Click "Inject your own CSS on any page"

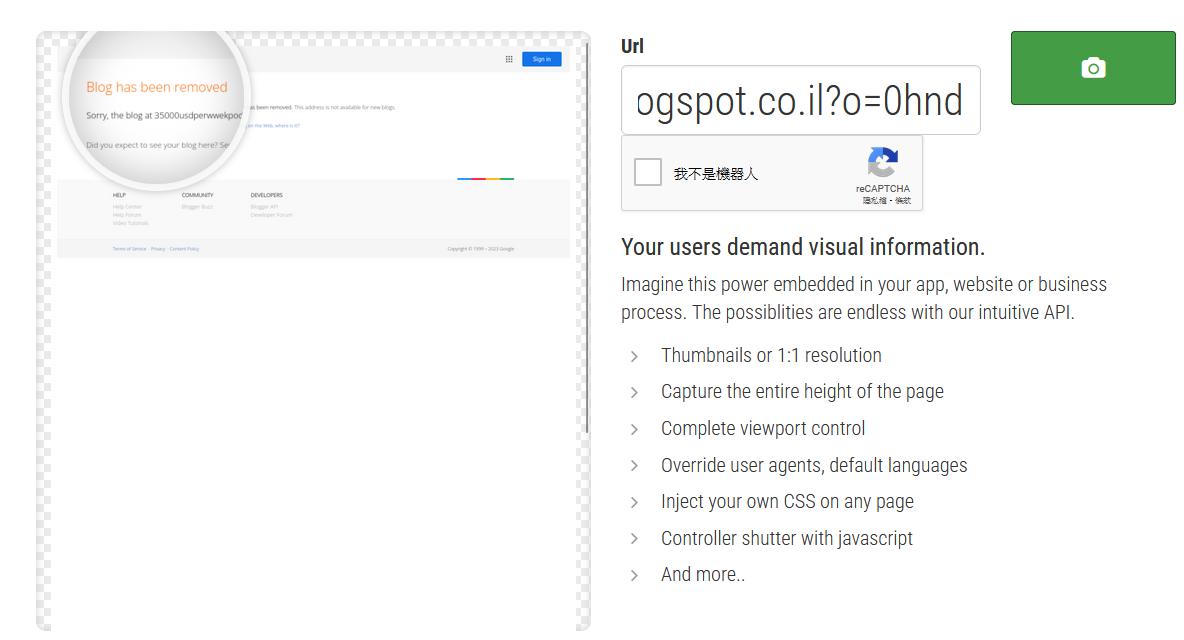pos(787,502)
